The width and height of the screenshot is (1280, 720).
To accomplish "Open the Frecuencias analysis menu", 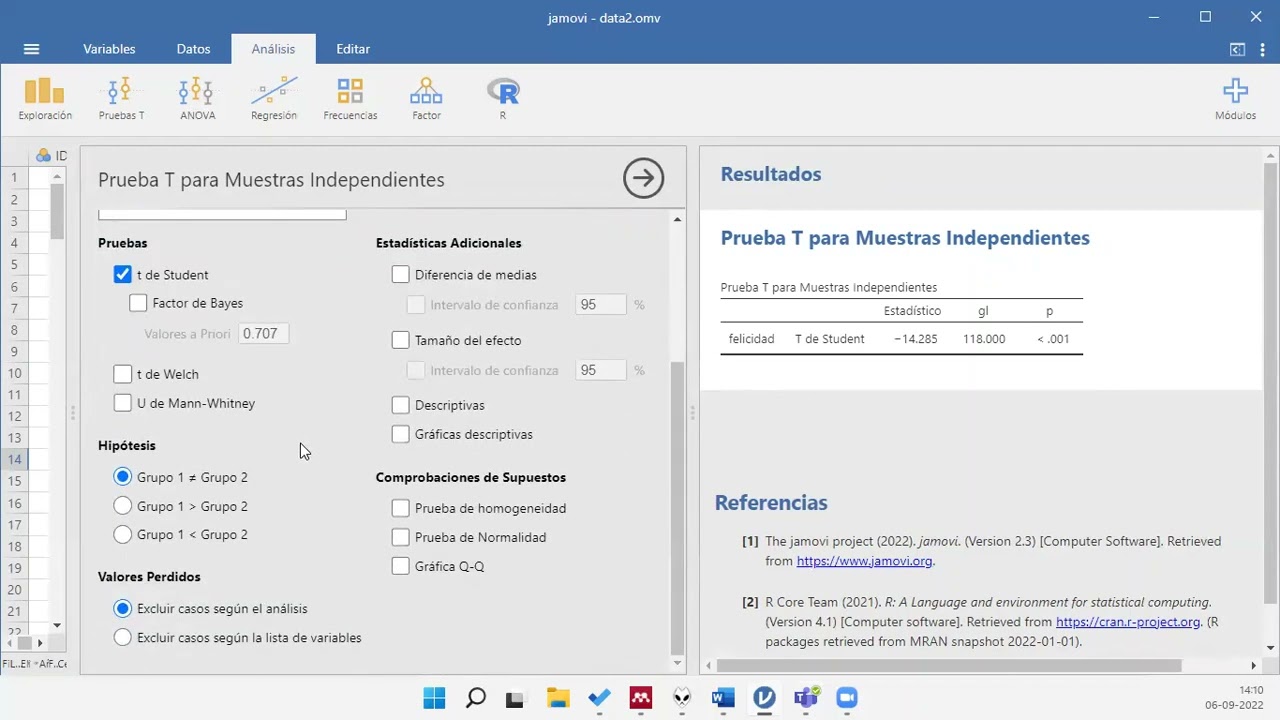I will point(350,99).
